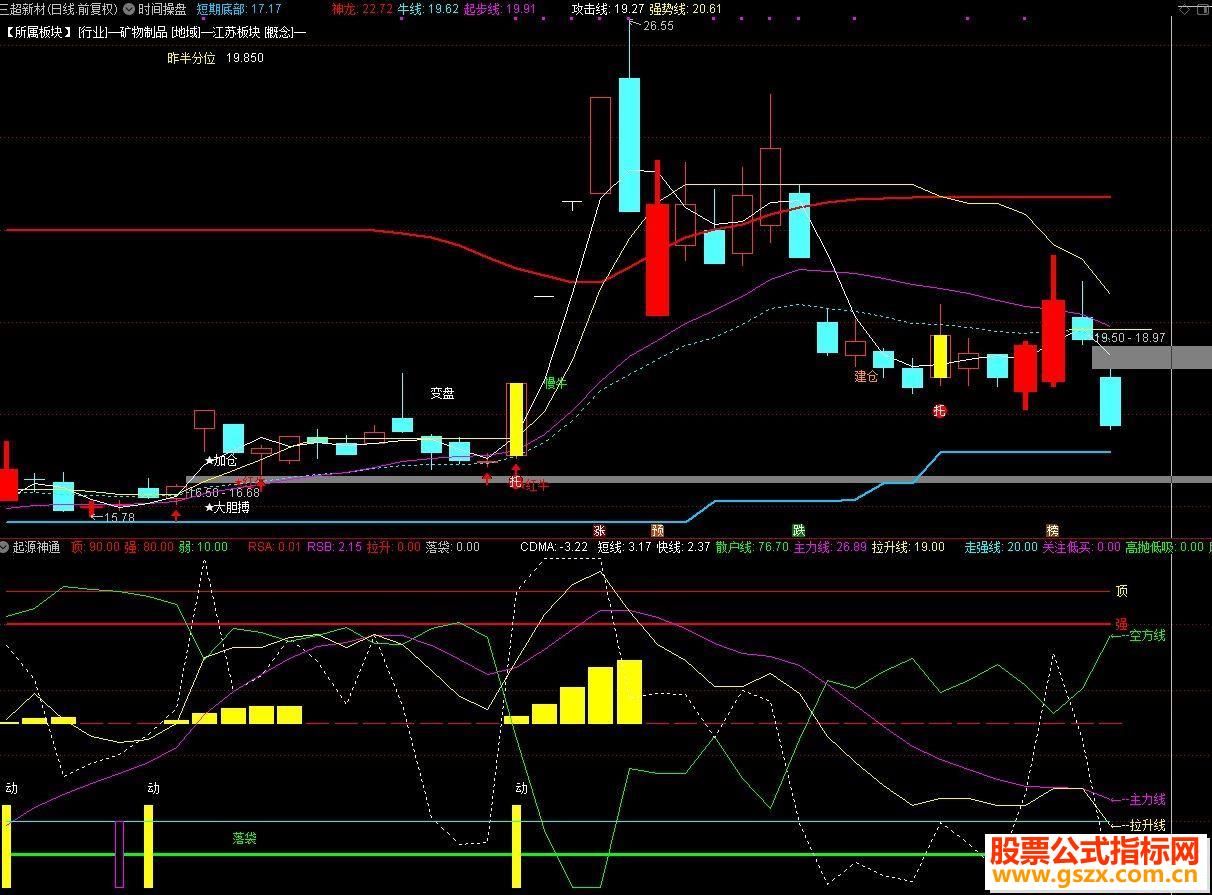
Task: Select the 昨半分位 19.850 label
Action: tap(216, 58)
